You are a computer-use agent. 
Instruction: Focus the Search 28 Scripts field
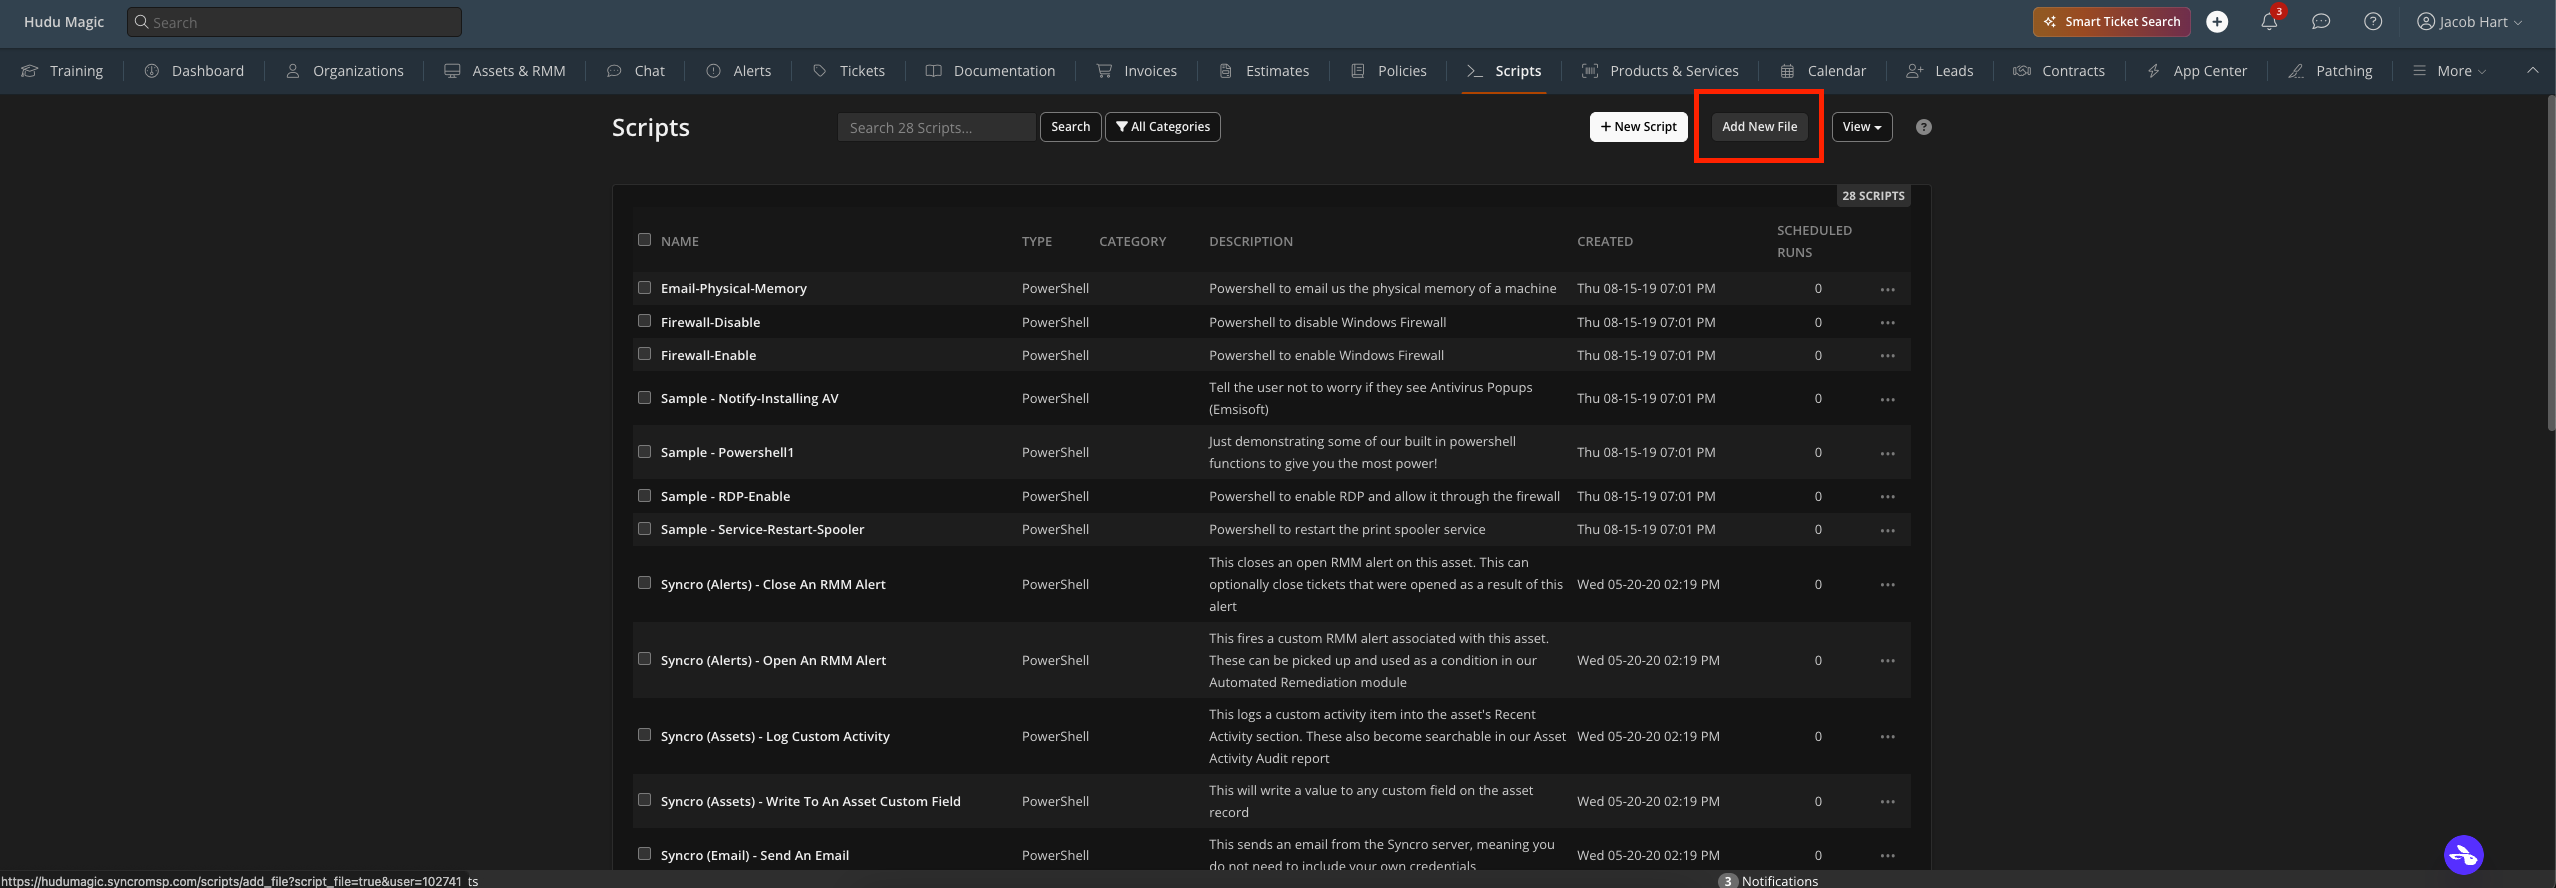pyautogui.click(x=937, y=127)
